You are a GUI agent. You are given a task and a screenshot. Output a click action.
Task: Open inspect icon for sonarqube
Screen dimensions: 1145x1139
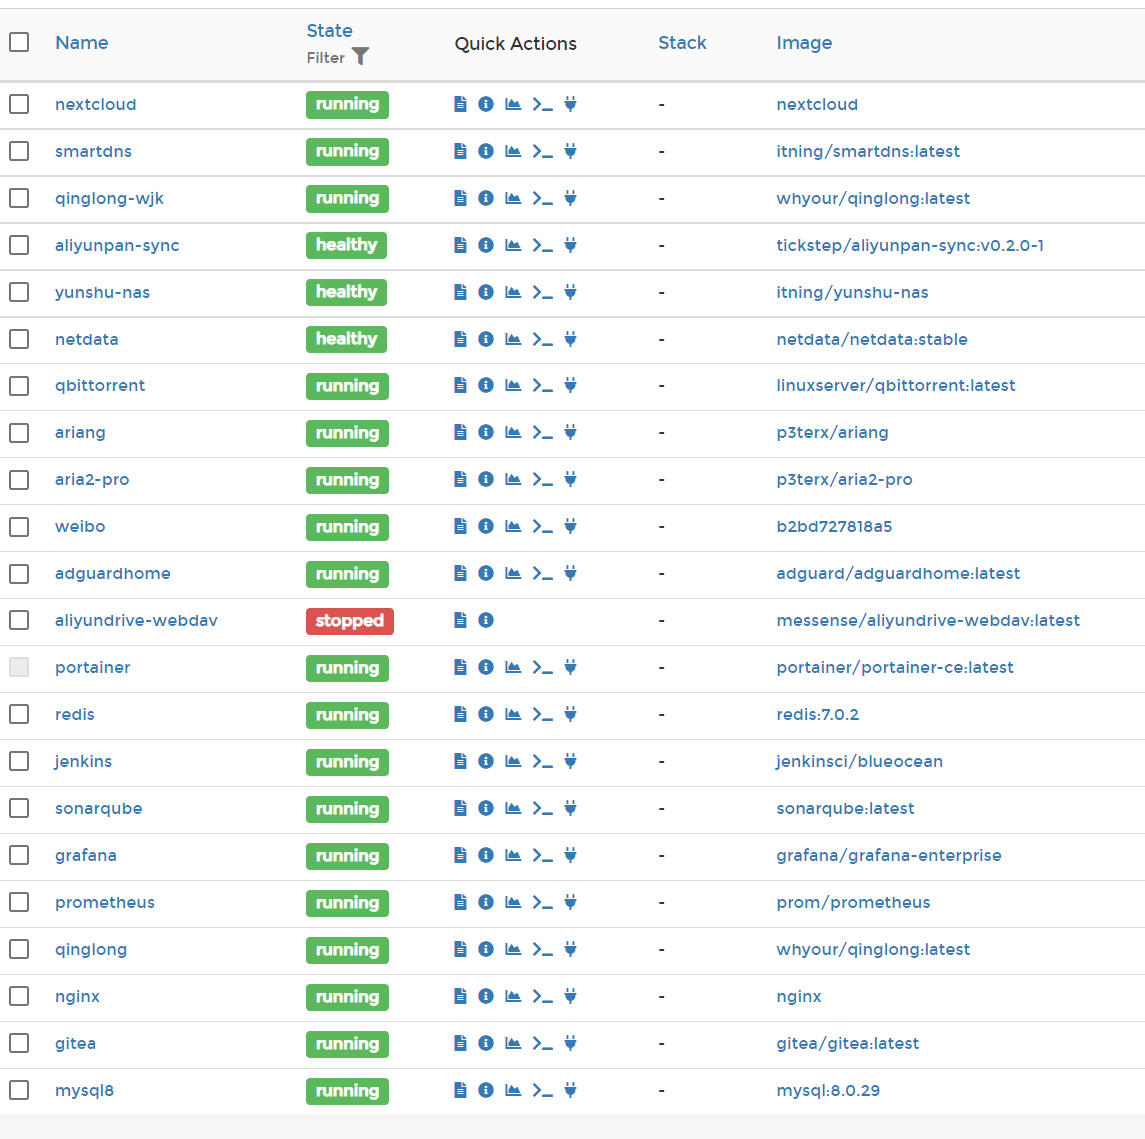coord(486,808)
